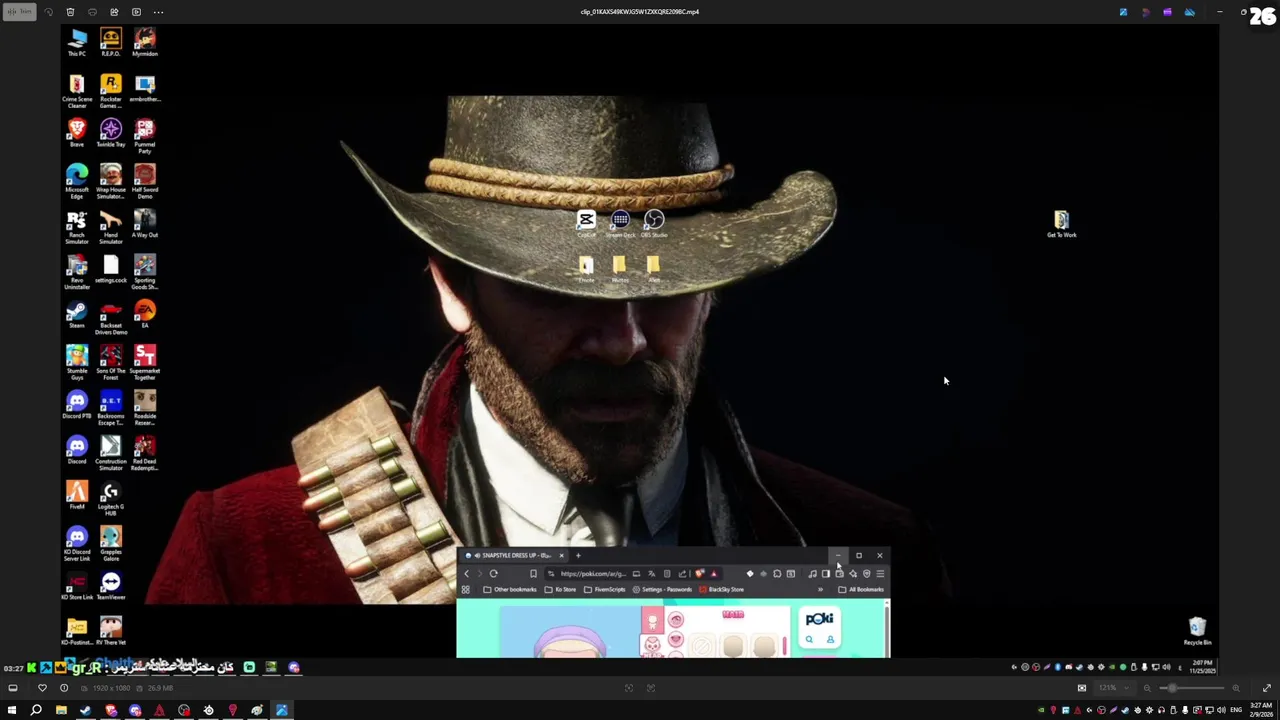Image resolution: width=1280 pixels, height=720 pixels.
Task: Click the taskbar search icon
Action: click(x=36, y=711)
